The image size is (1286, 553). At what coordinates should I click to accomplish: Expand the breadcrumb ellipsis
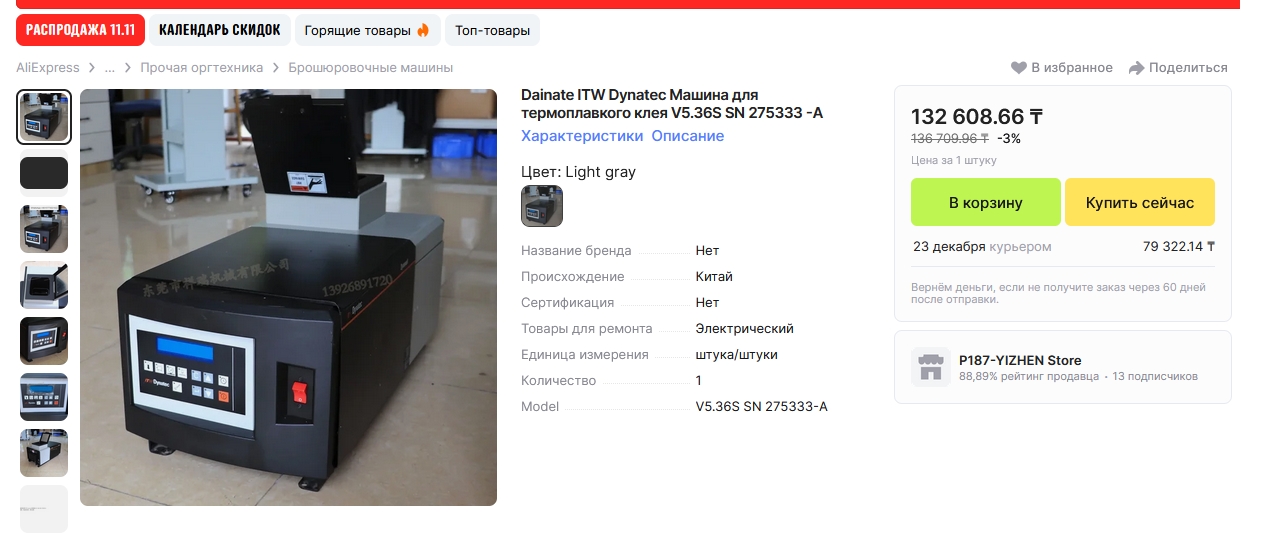point(110,68)
